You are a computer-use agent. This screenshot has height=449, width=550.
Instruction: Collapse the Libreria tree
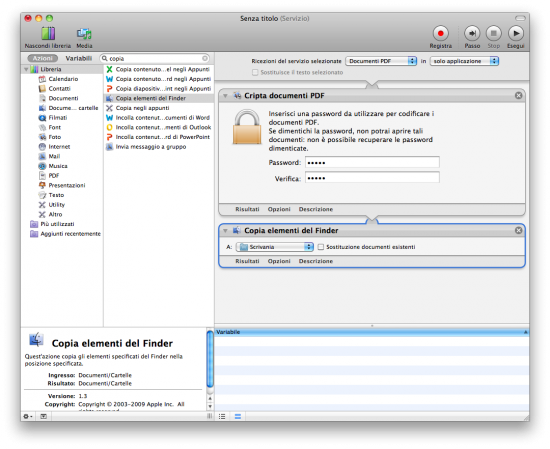26,69
